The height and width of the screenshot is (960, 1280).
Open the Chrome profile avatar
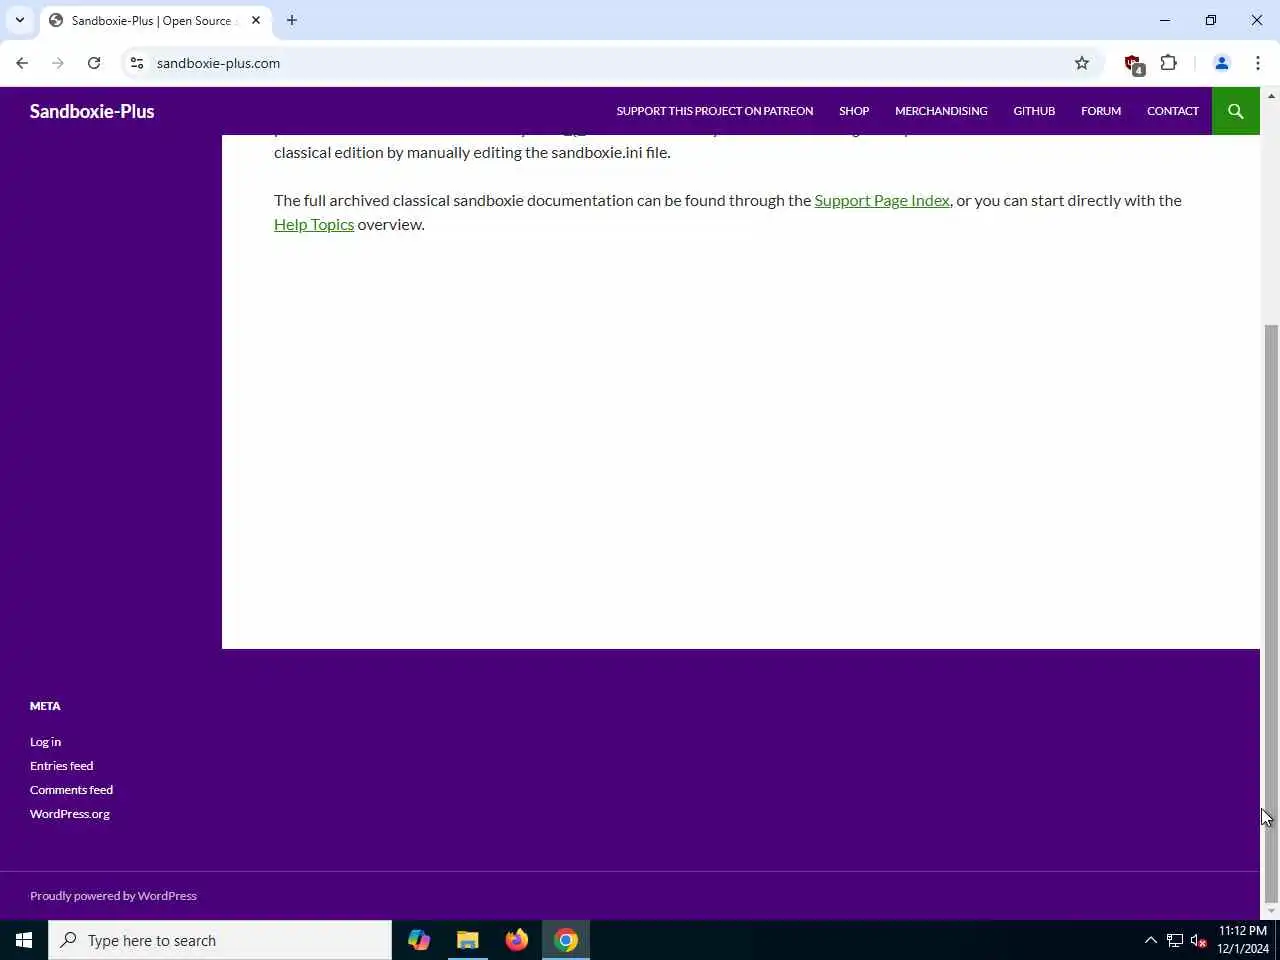coord(1222,63)
